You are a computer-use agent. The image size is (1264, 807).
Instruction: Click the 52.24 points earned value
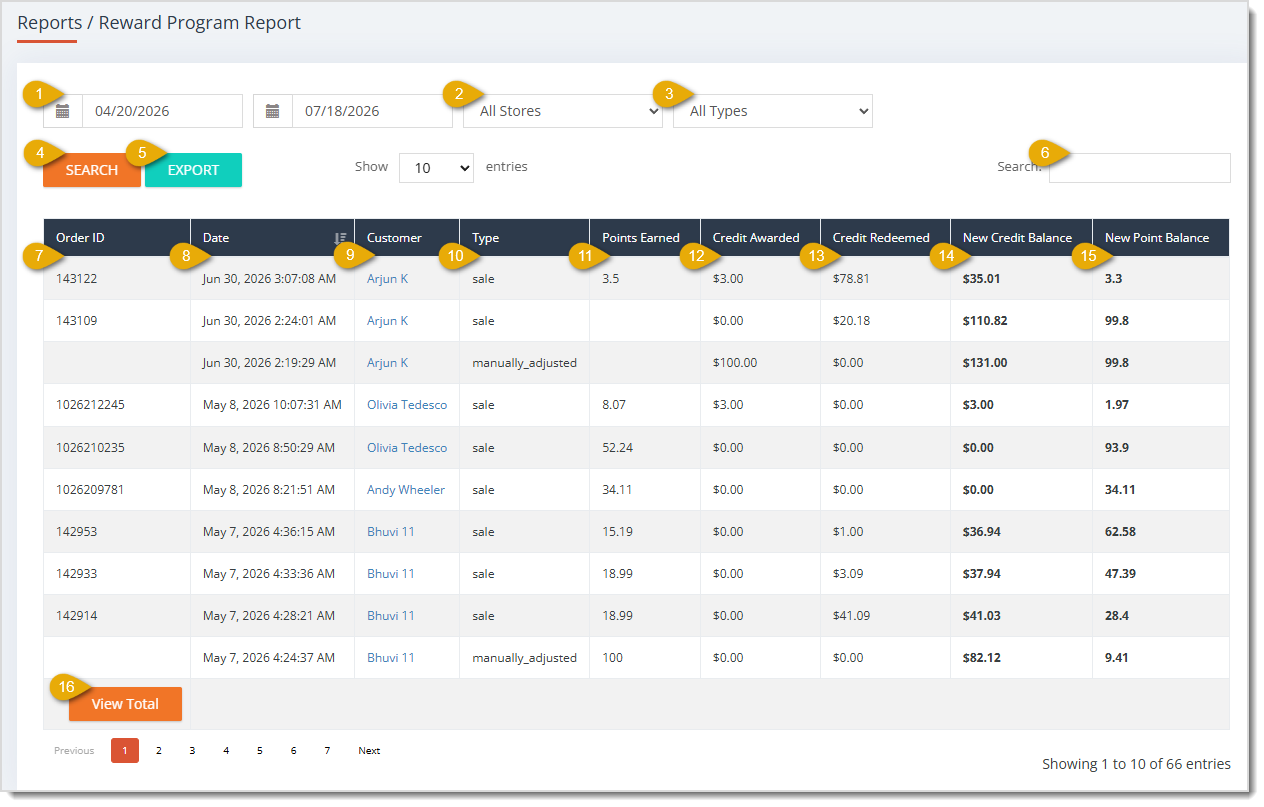[x=617, y=447]
